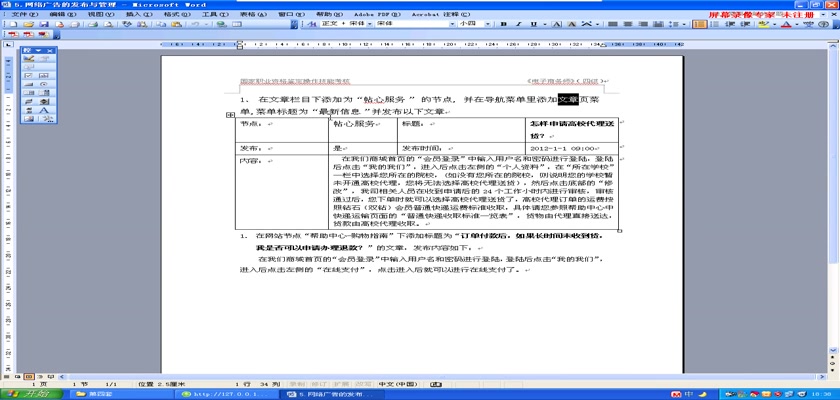
Task: Open the highlight color dropdown arrow
Action: click(x=775, y=24)
